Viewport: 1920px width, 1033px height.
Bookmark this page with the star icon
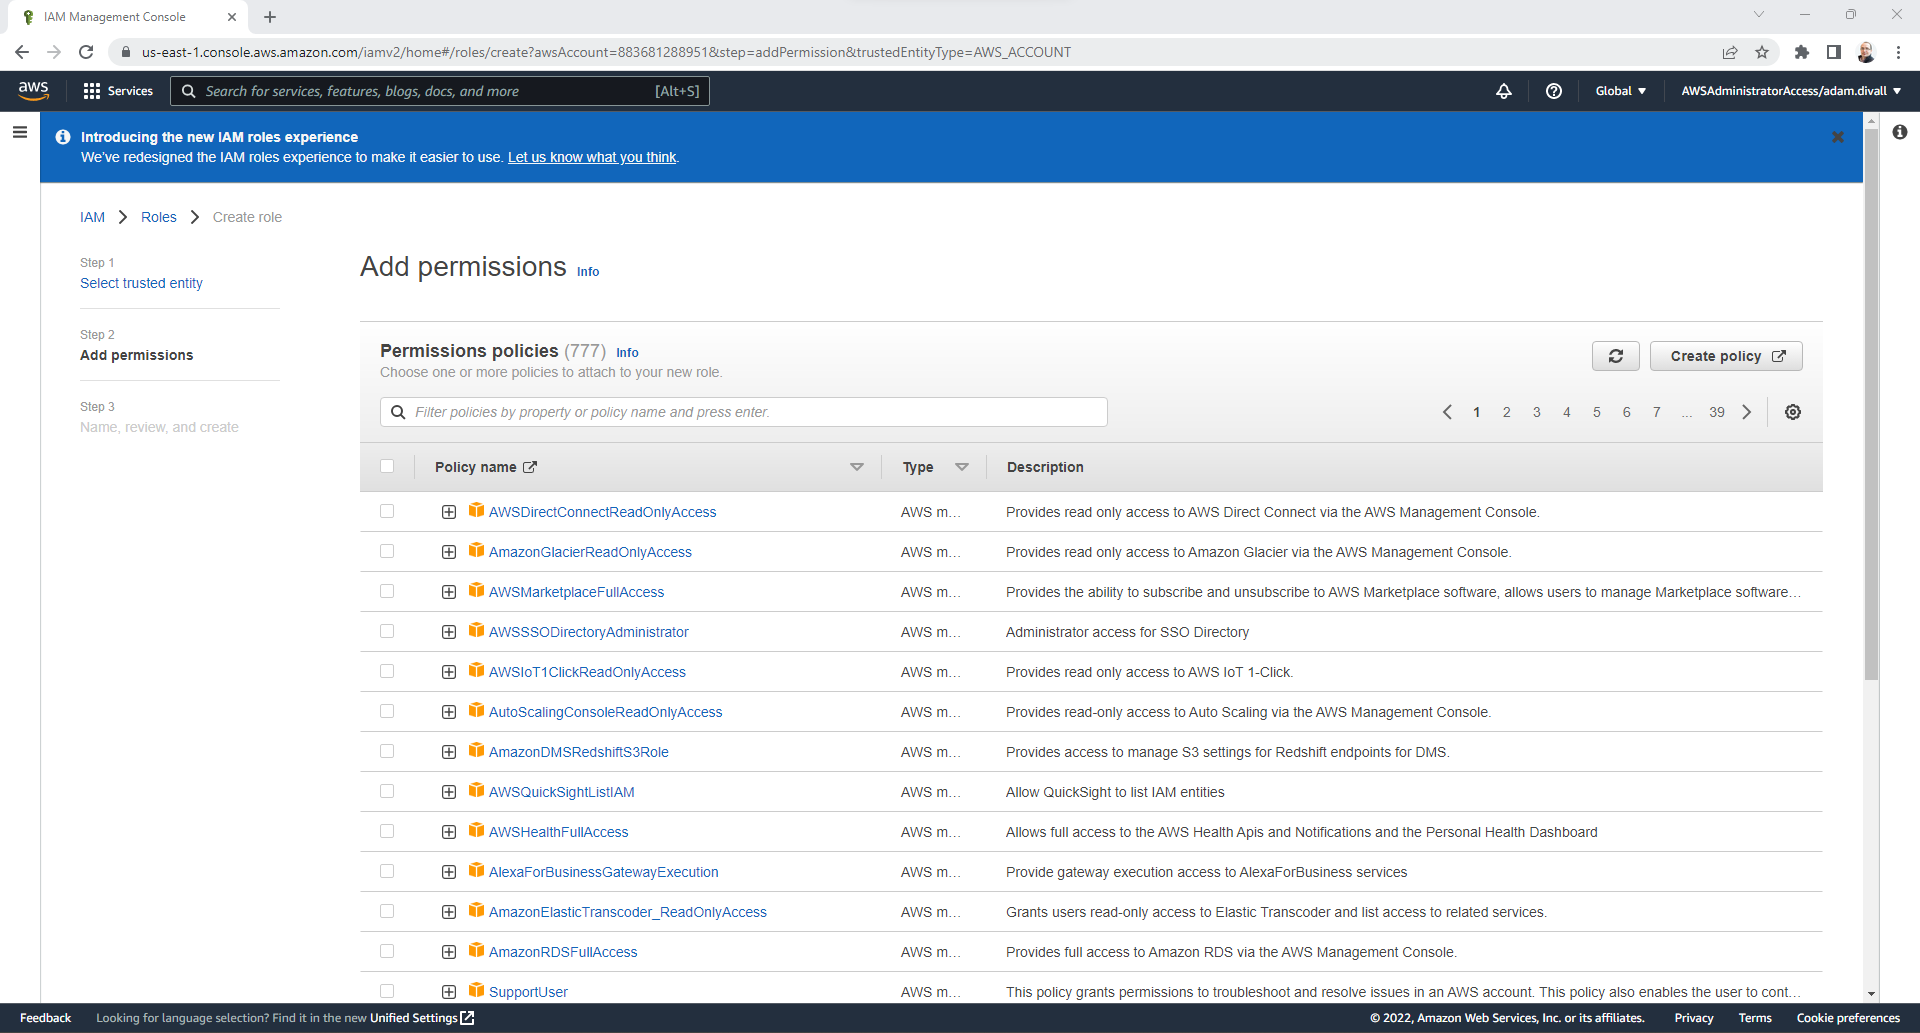click(x=1762, y=52)
